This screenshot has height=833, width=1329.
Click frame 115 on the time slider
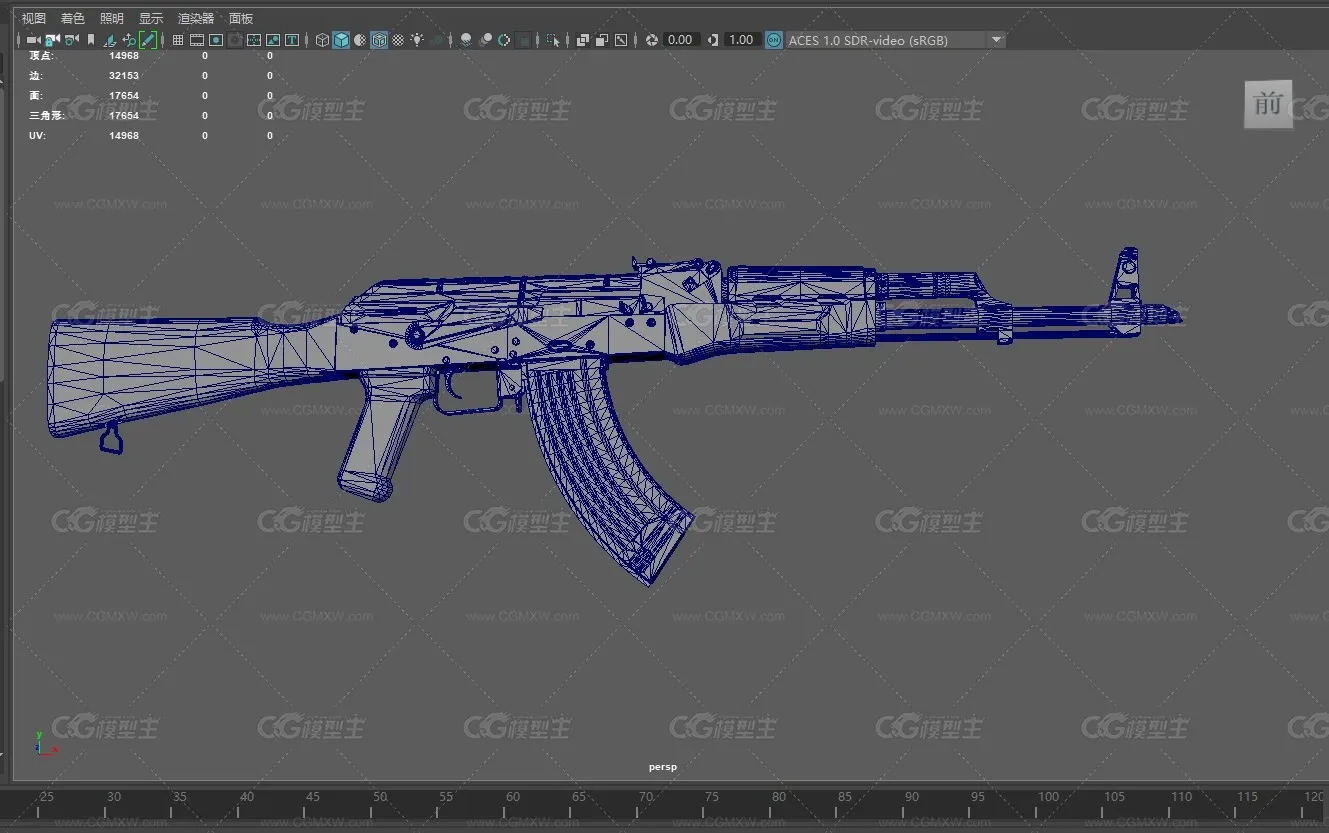click(1247, 797)
